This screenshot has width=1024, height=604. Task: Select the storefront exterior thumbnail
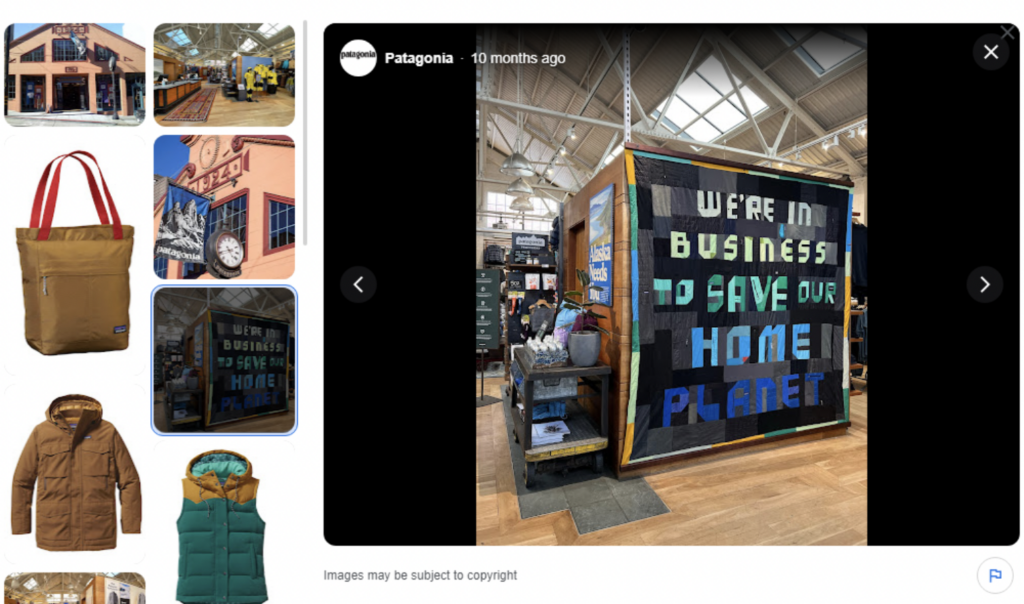(x=75, y=74)
